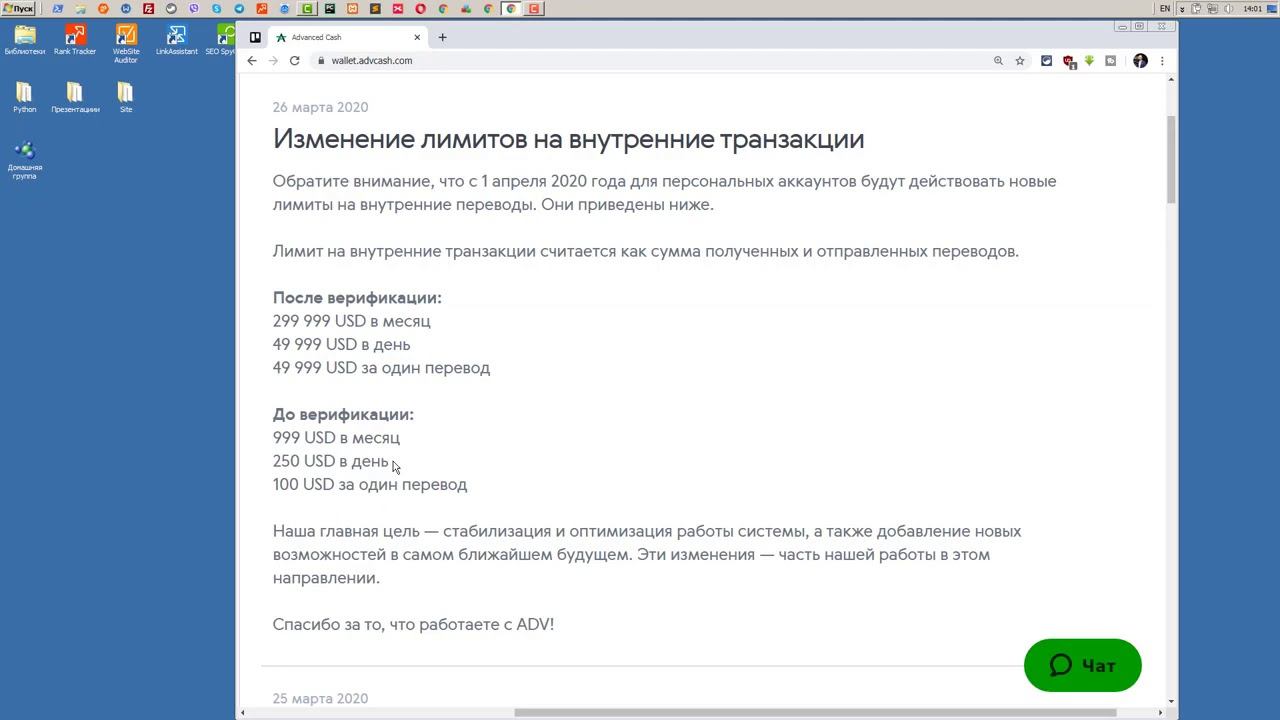Click the '100 USD за один перевод' line
This screenshot has width=1280, height=720.
tap(370, 484)
